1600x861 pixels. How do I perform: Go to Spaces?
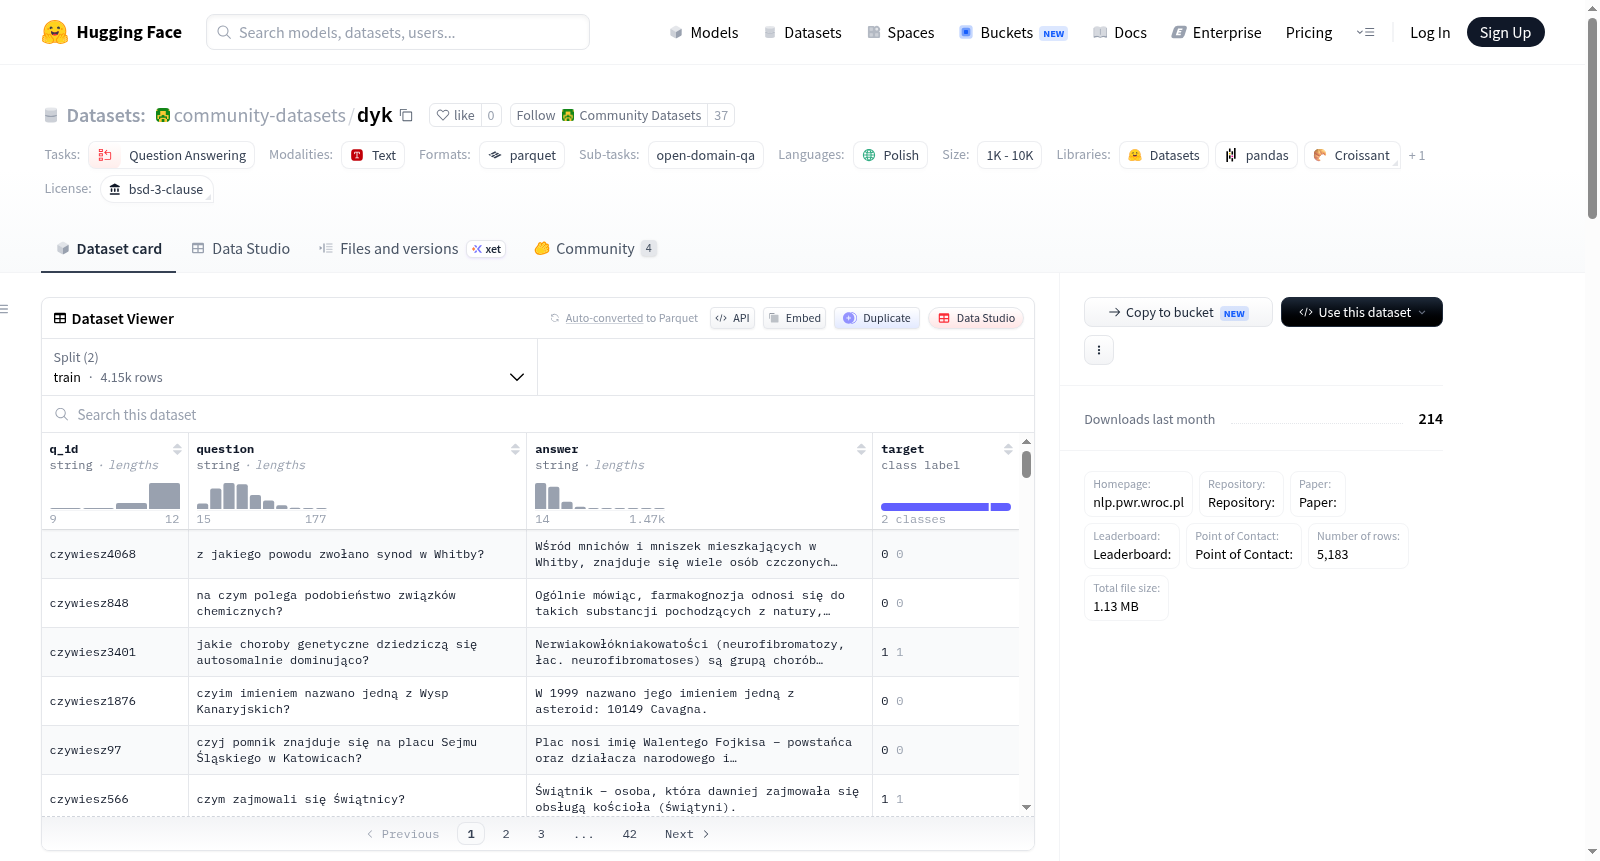[x=901, y=33]
